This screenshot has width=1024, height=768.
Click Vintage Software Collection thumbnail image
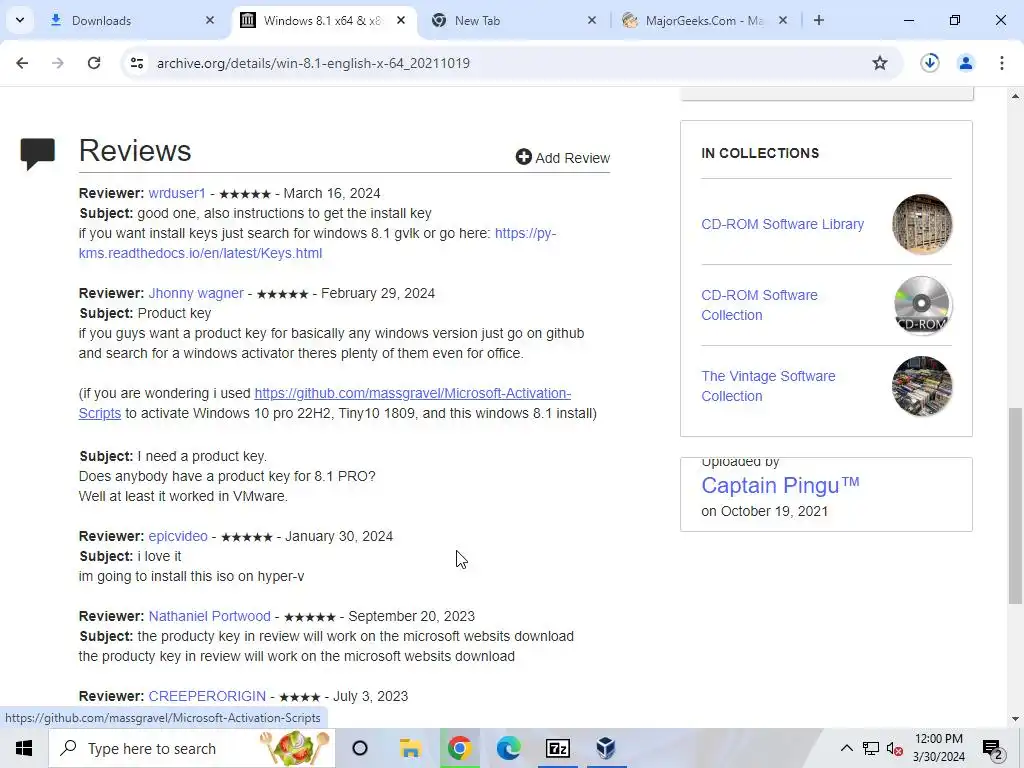coord(921,386)
